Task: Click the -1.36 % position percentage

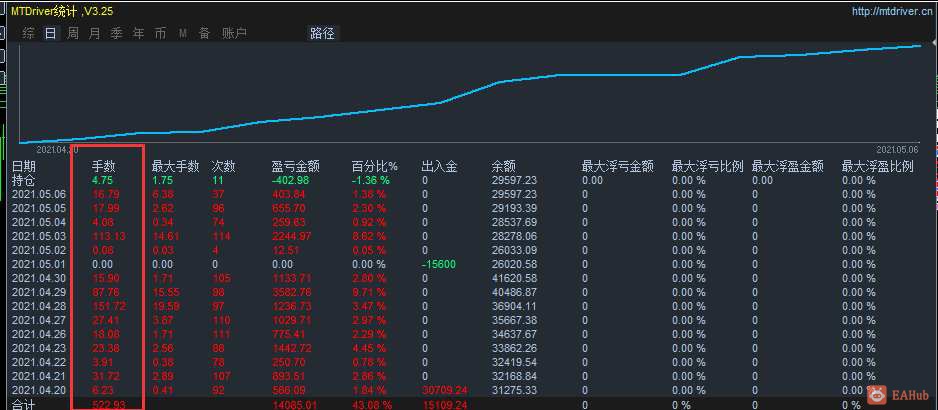Action: pyautogui.click(x=370, y=180)
